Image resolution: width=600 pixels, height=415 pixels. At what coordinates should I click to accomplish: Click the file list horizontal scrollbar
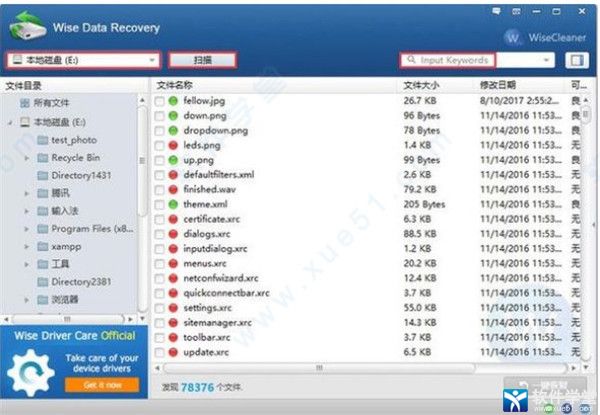click(319, 368)
